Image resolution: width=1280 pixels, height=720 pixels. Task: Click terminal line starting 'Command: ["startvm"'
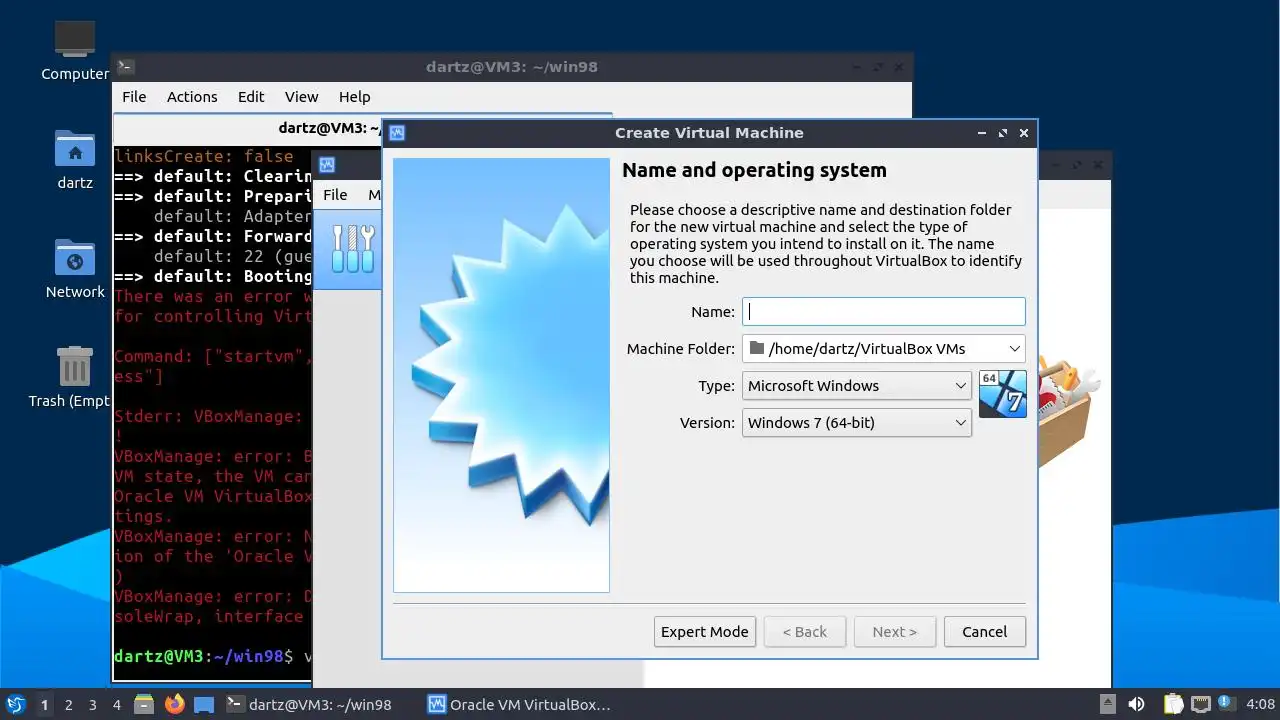[x=213, y=356]
